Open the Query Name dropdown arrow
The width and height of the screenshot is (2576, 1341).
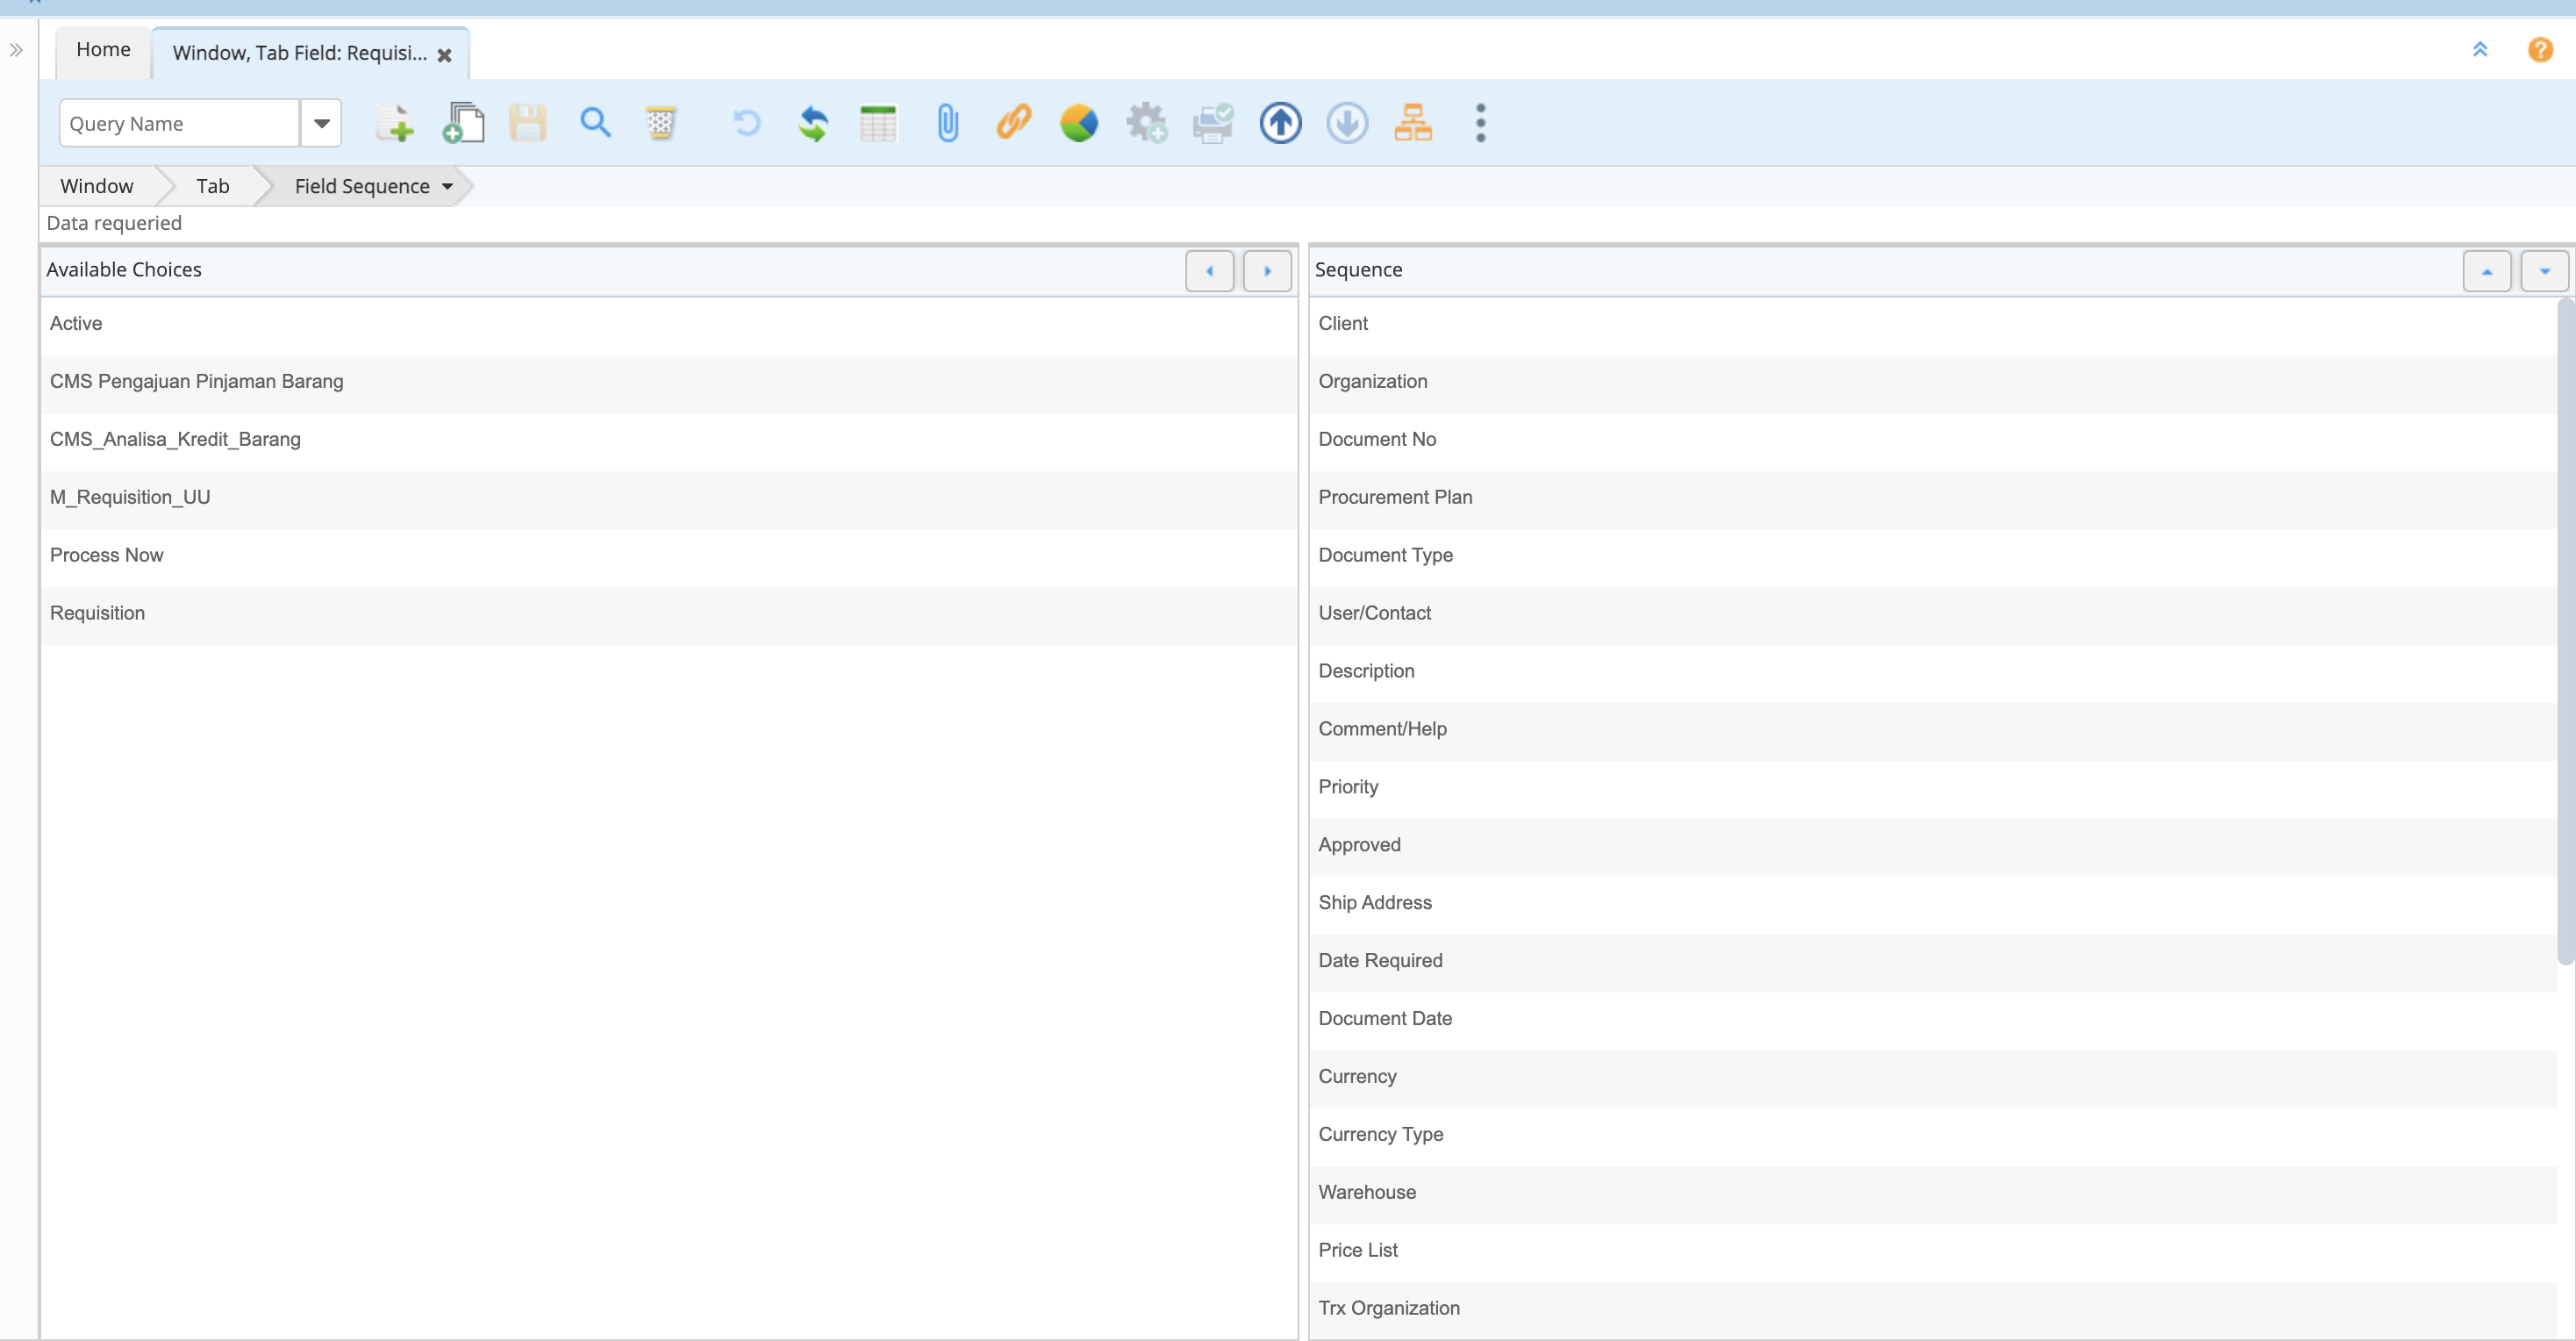(322, 123)
